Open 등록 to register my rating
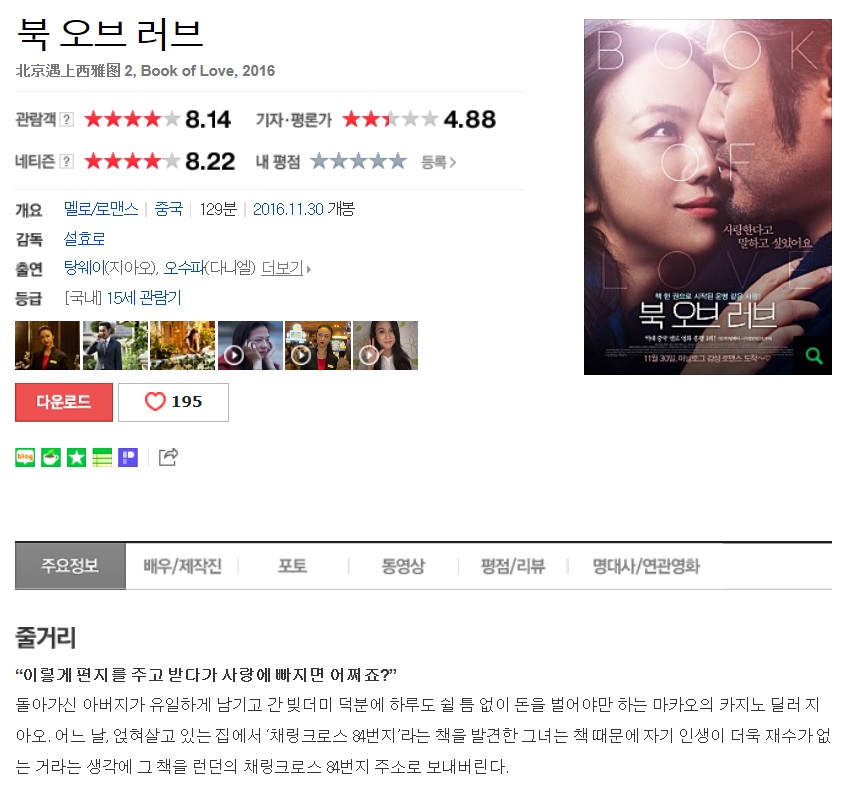851x795 pixels. [439, 162]
